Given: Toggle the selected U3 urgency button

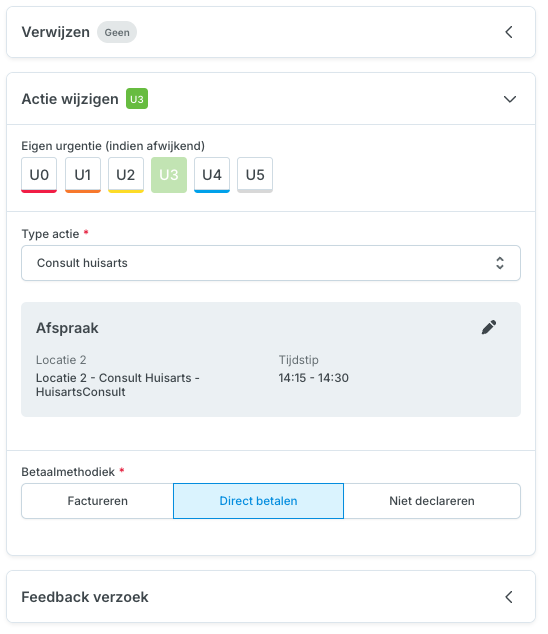Looking at the screenshot, I should coord(169,175).
